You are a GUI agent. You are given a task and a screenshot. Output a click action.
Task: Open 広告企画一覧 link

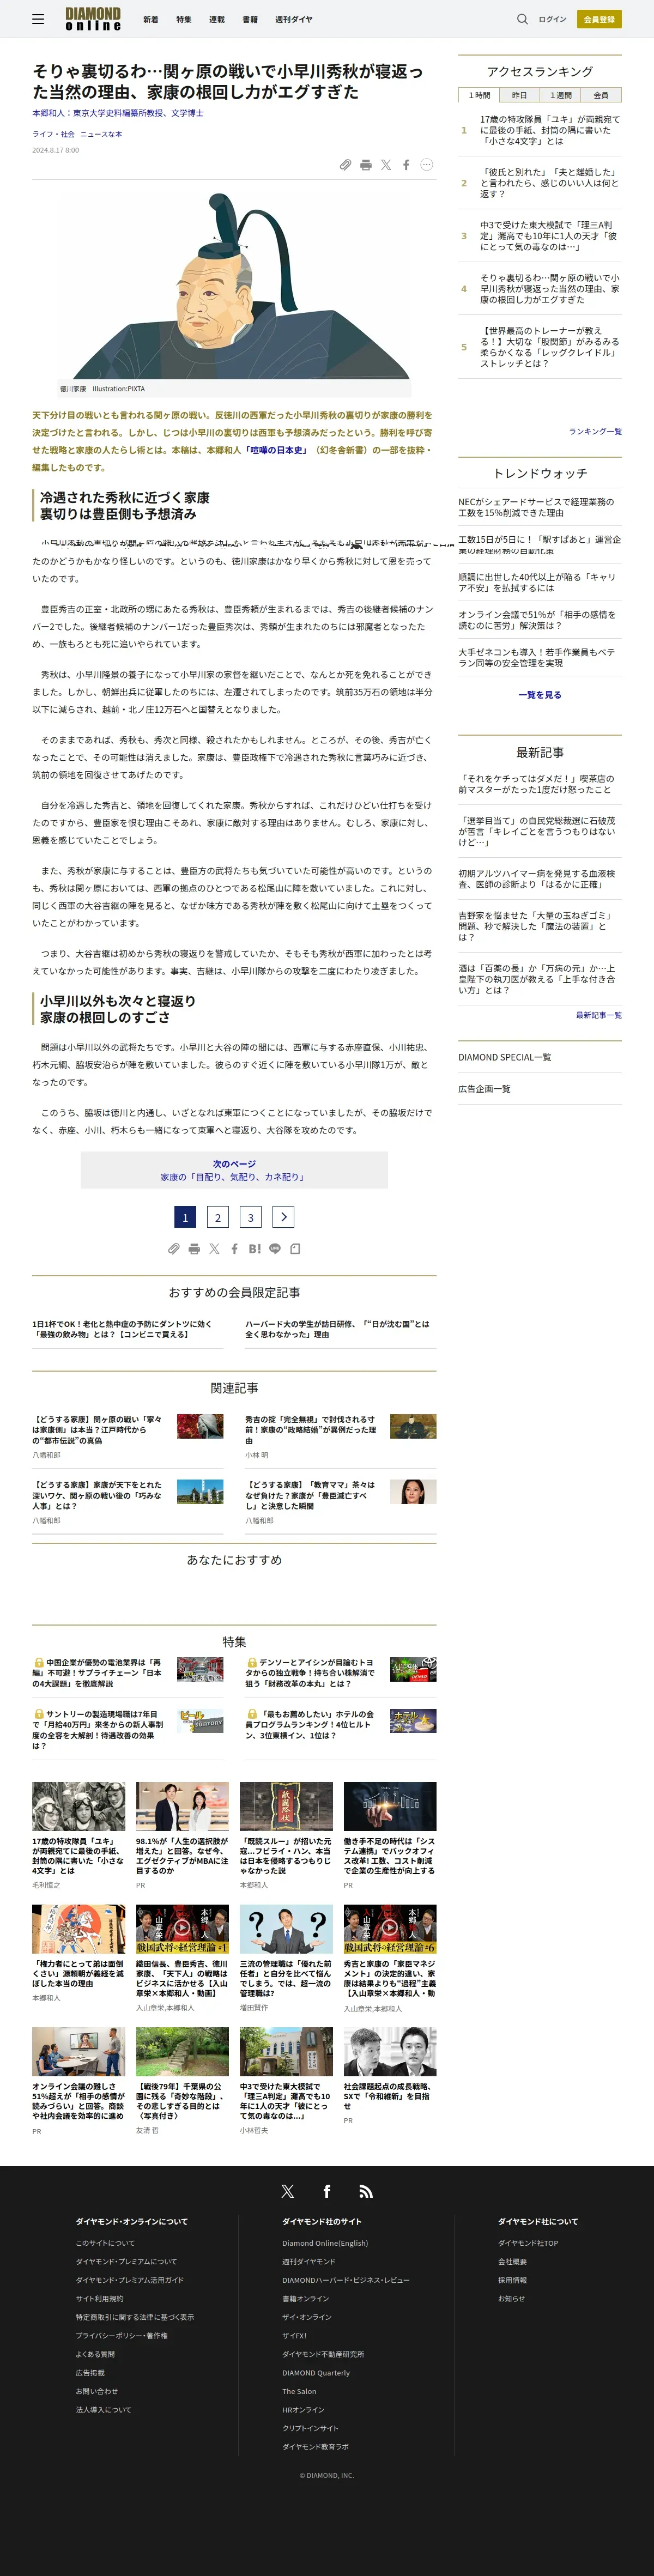pos(484,1088)
